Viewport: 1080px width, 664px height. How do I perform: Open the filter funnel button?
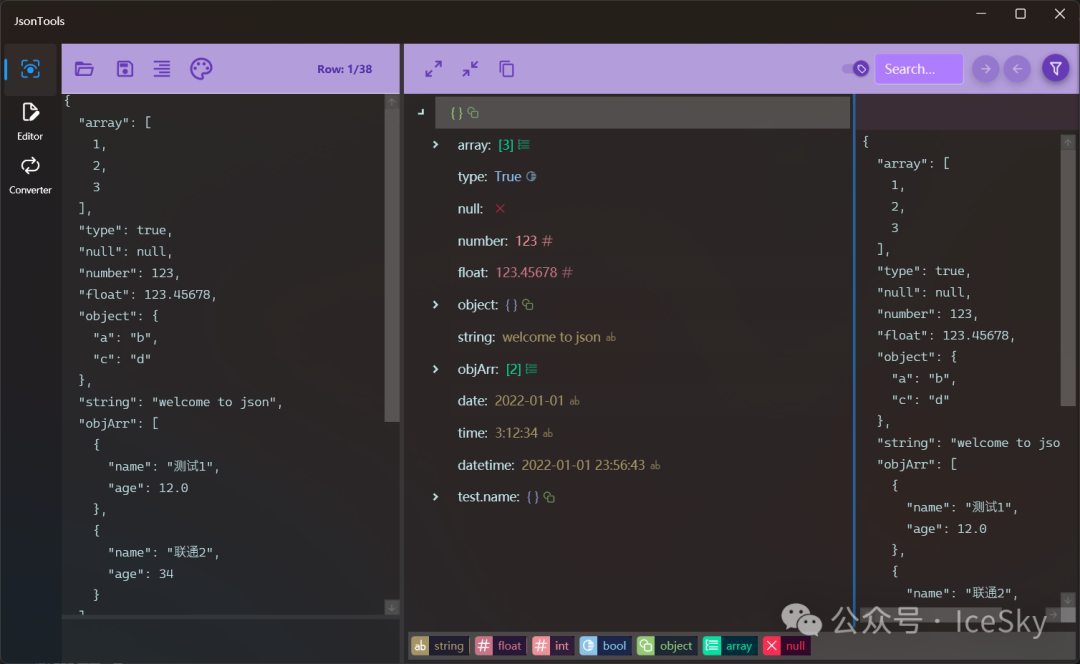pos(1055,69)
